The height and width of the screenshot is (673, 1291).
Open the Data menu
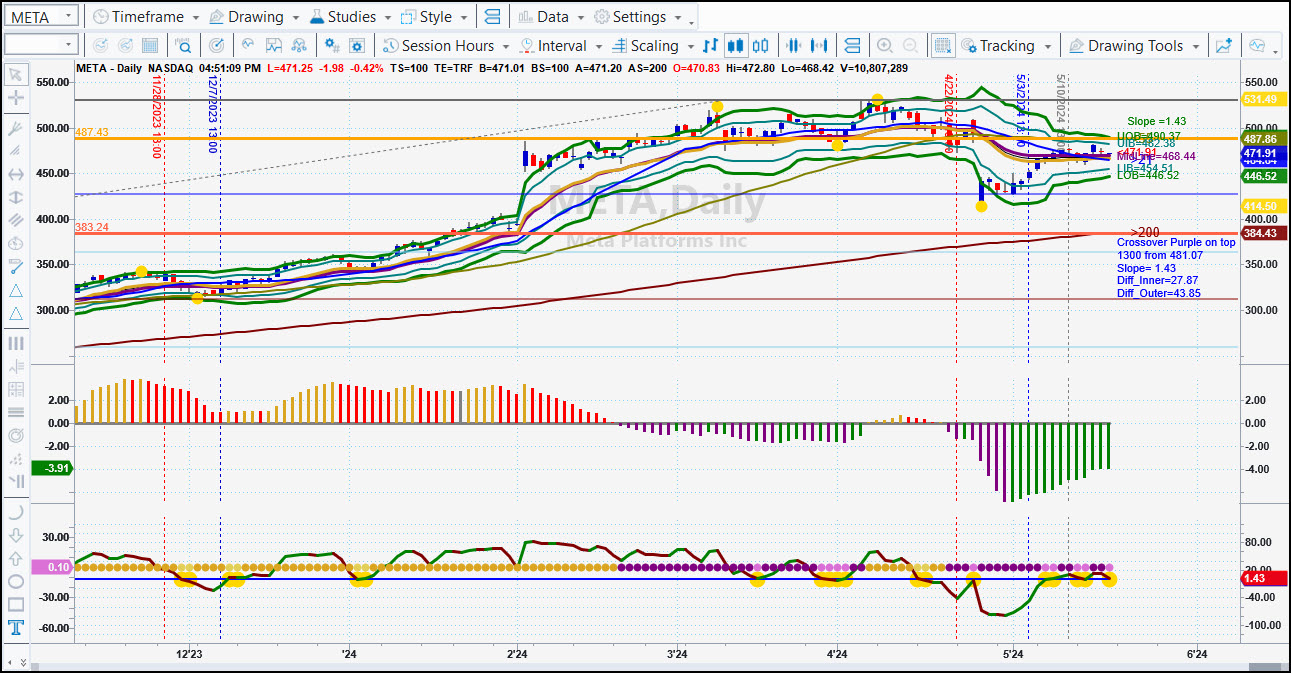[x=551, y=17]
